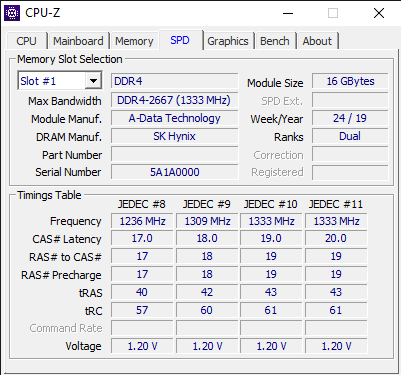This screenshot has width=401, height=375.
Task: Open the Bench tab
Action: (x=275, y=41)
